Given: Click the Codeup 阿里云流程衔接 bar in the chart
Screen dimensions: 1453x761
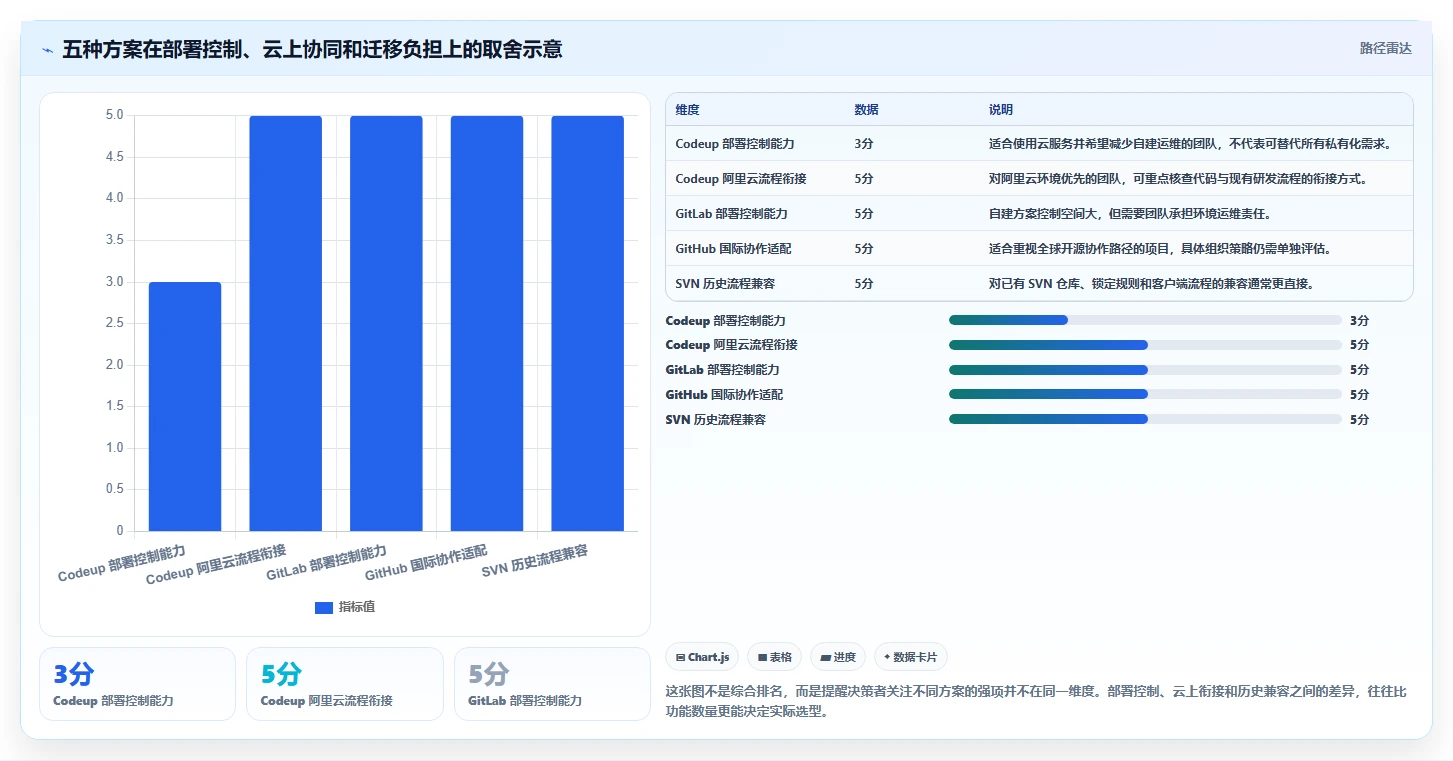Looking at the screenshot, I should pyautogui.click(x=286, y=323).
